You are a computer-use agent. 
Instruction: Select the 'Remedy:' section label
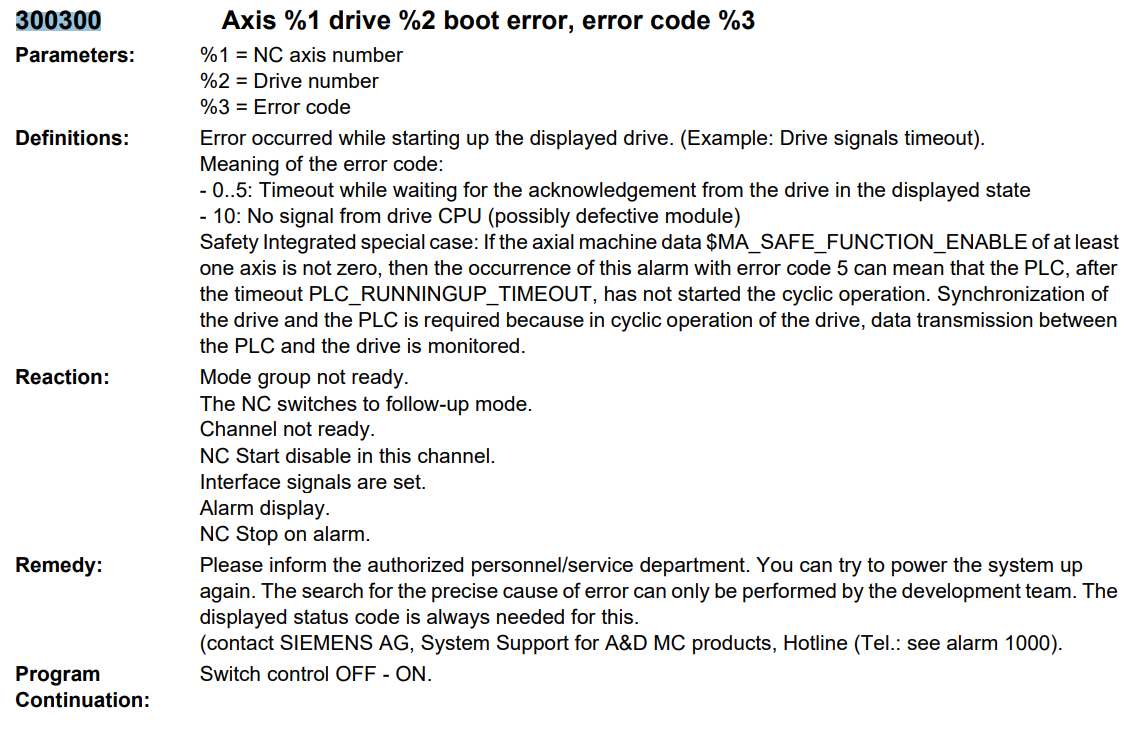click(x=59, y=566)
